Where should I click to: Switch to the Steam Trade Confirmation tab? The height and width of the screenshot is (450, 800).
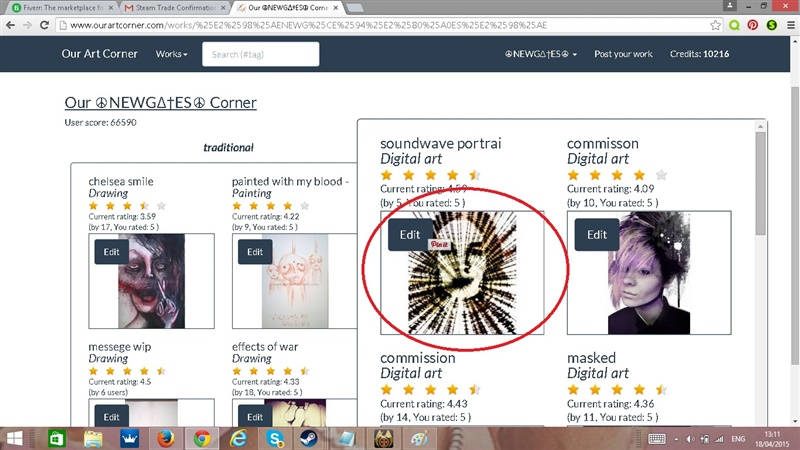coord(173,8)
